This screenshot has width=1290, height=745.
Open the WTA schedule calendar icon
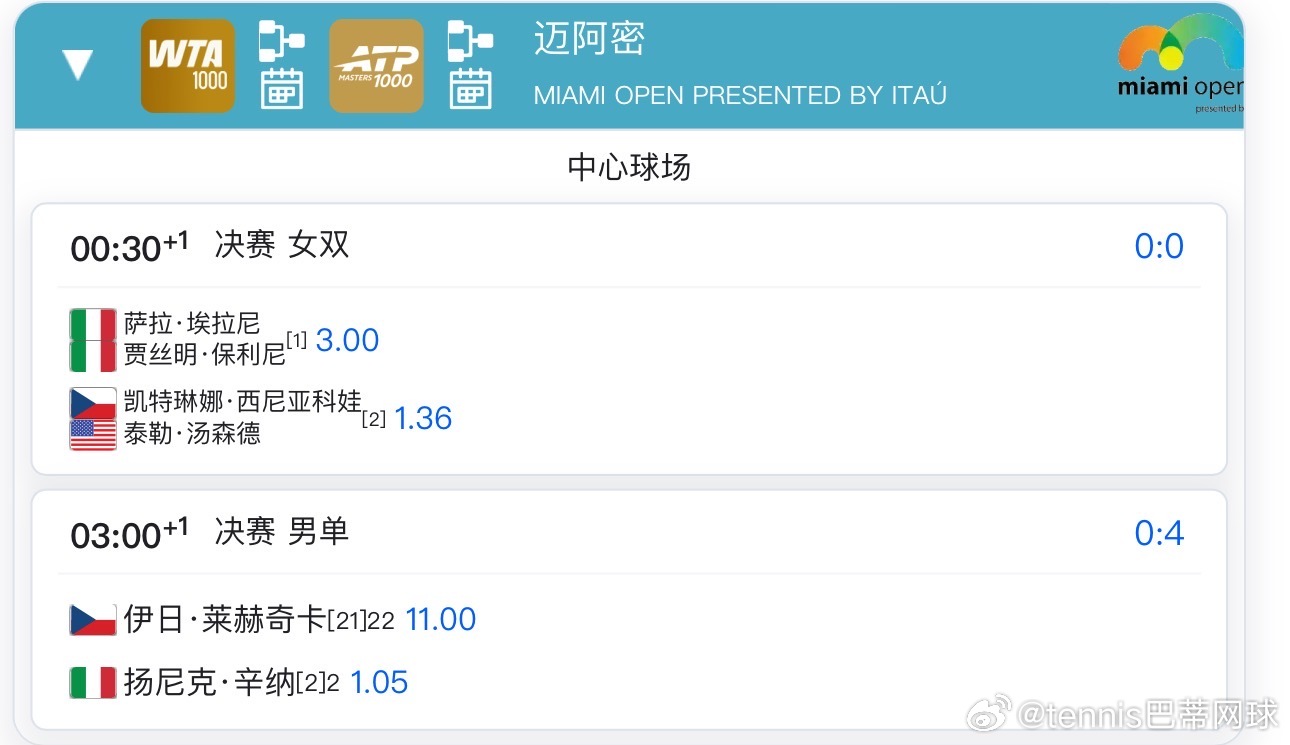click(282, 89)
